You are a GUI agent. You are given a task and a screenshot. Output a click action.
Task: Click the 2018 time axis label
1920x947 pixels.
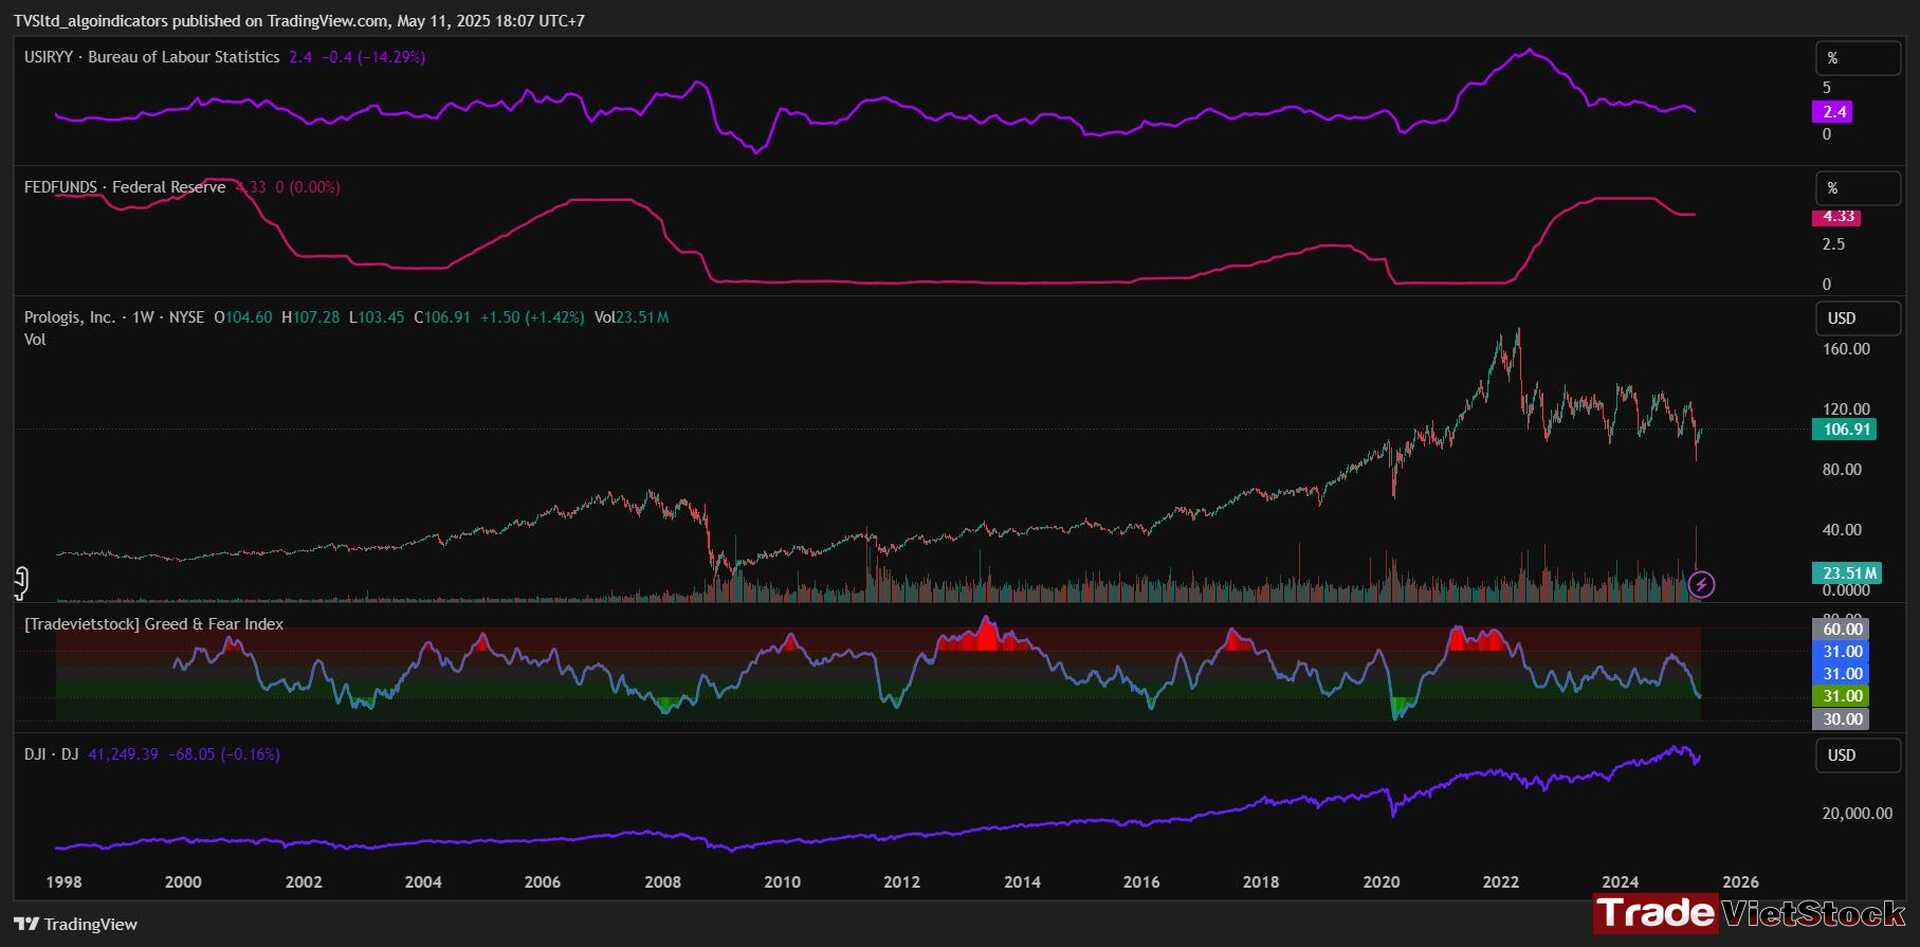(1261, 882)
